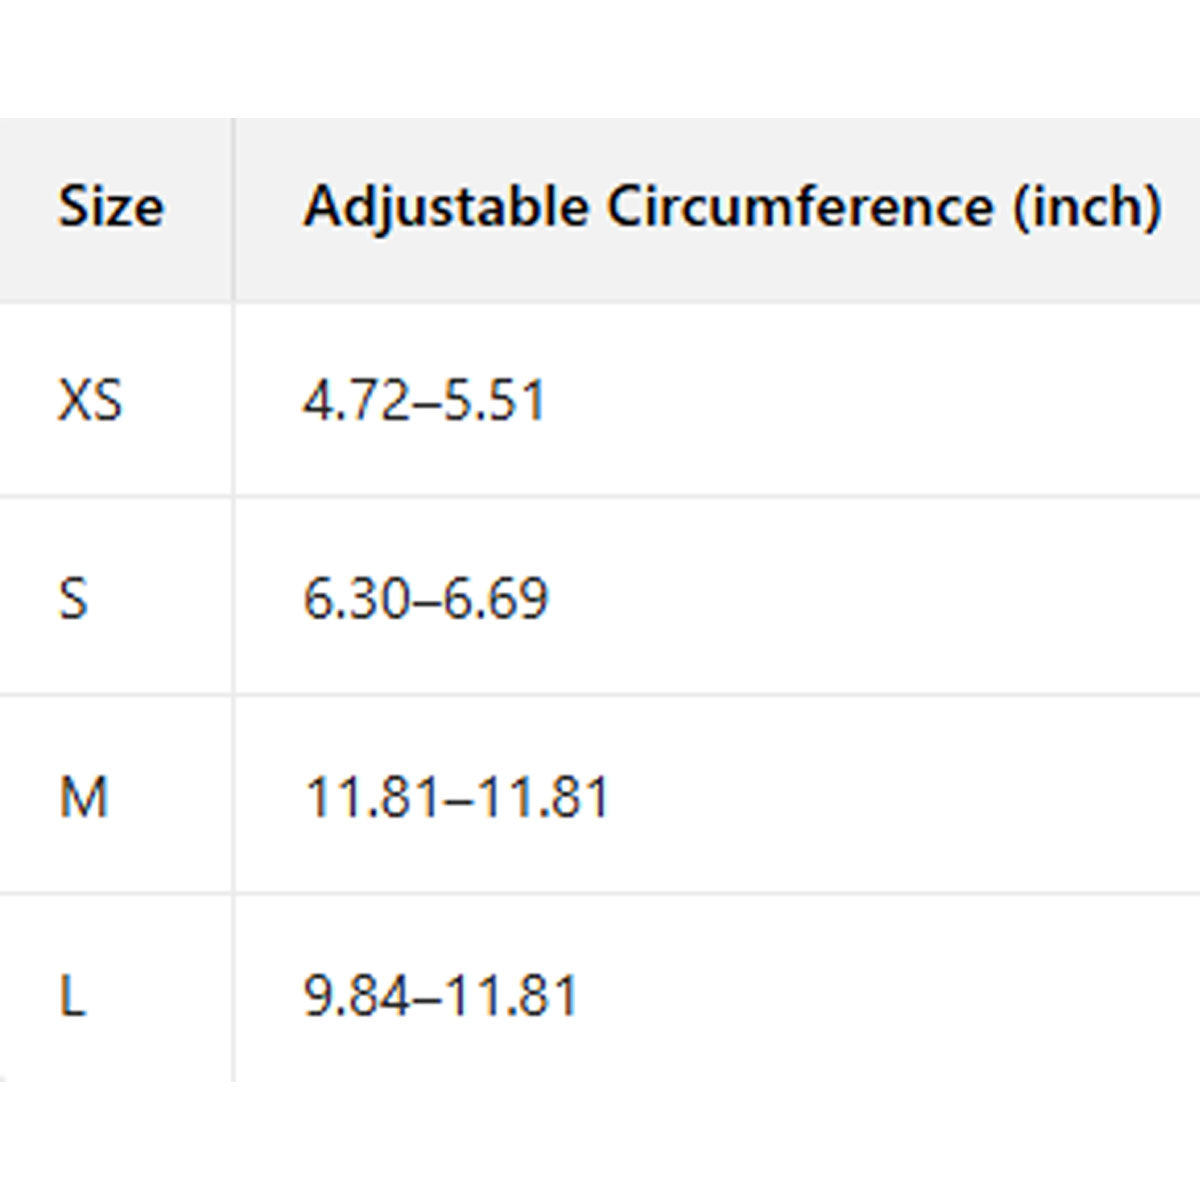
Task: Click the (inch) unit label
Action: (1087, 208)
